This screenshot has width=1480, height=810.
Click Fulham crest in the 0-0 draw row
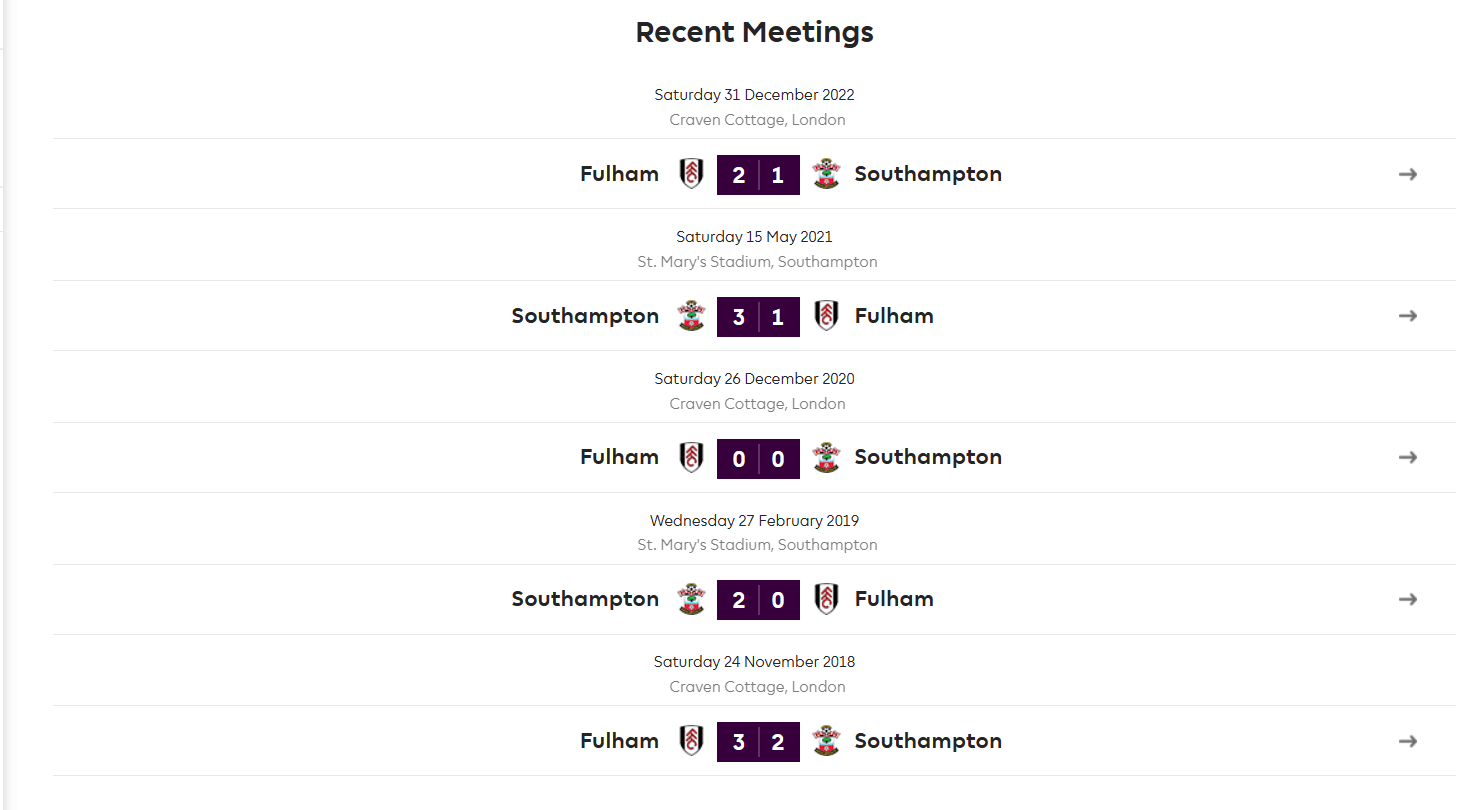(691, 457)
